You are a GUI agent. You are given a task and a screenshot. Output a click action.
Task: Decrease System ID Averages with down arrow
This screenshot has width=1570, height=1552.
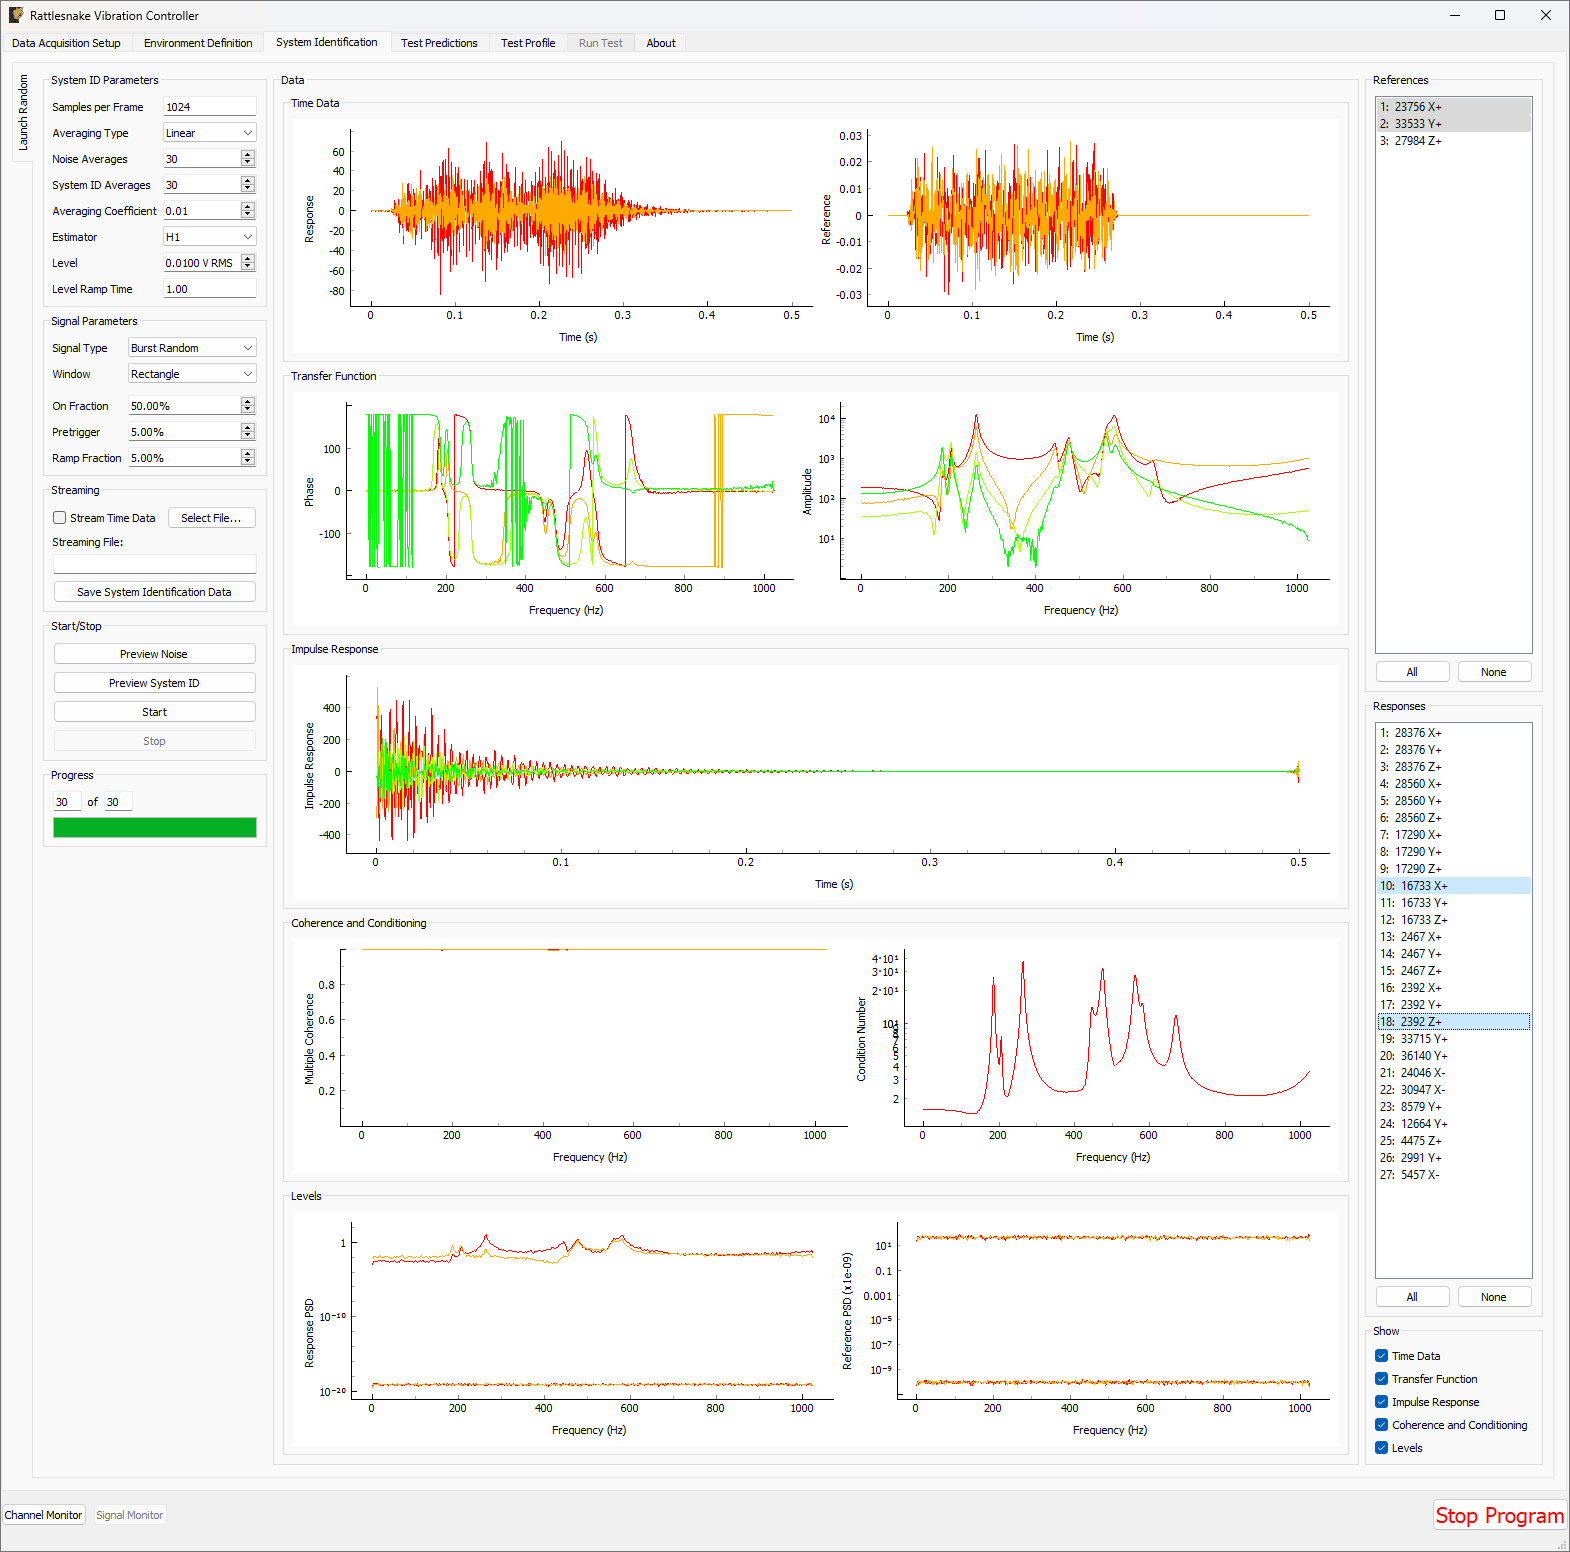coord(248,189)
